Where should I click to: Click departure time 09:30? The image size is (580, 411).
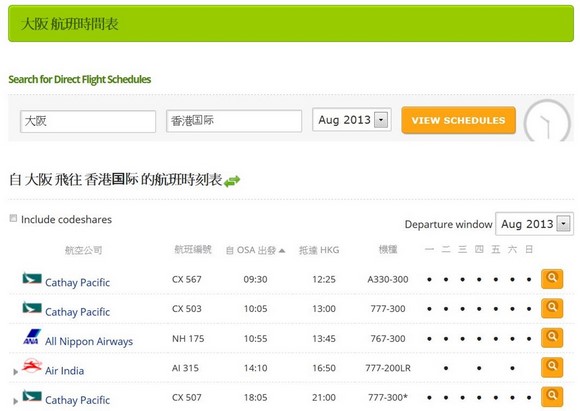point(255,279)
